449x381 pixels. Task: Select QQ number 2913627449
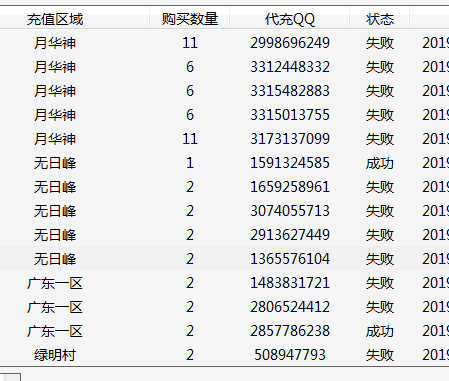tap(290, 235)
